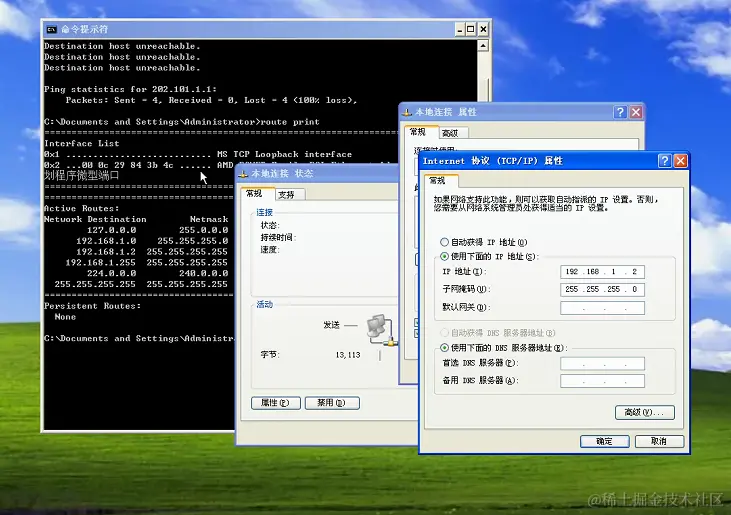Click the 禁用(D) button in status window
The height and width of the screenshot is (515, 731).
click(332, 403)
